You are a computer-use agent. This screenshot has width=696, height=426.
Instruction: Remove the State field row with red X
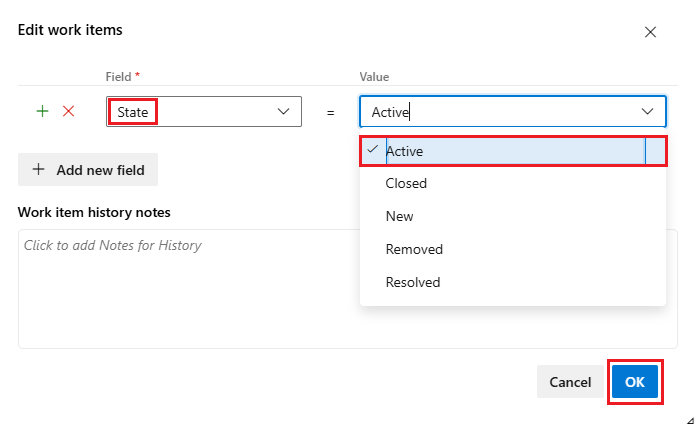pos(68,111)
